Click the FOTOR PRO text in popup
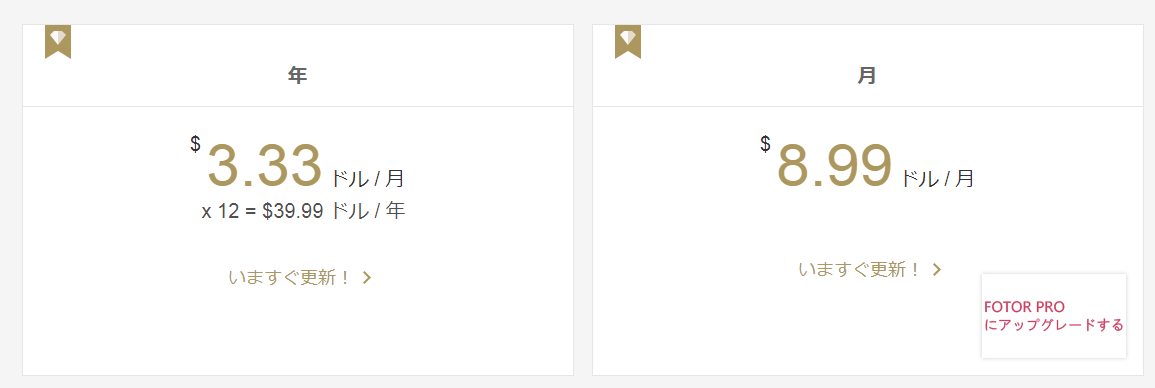Screen dimensions: 1155x388 pos(1024,307)
